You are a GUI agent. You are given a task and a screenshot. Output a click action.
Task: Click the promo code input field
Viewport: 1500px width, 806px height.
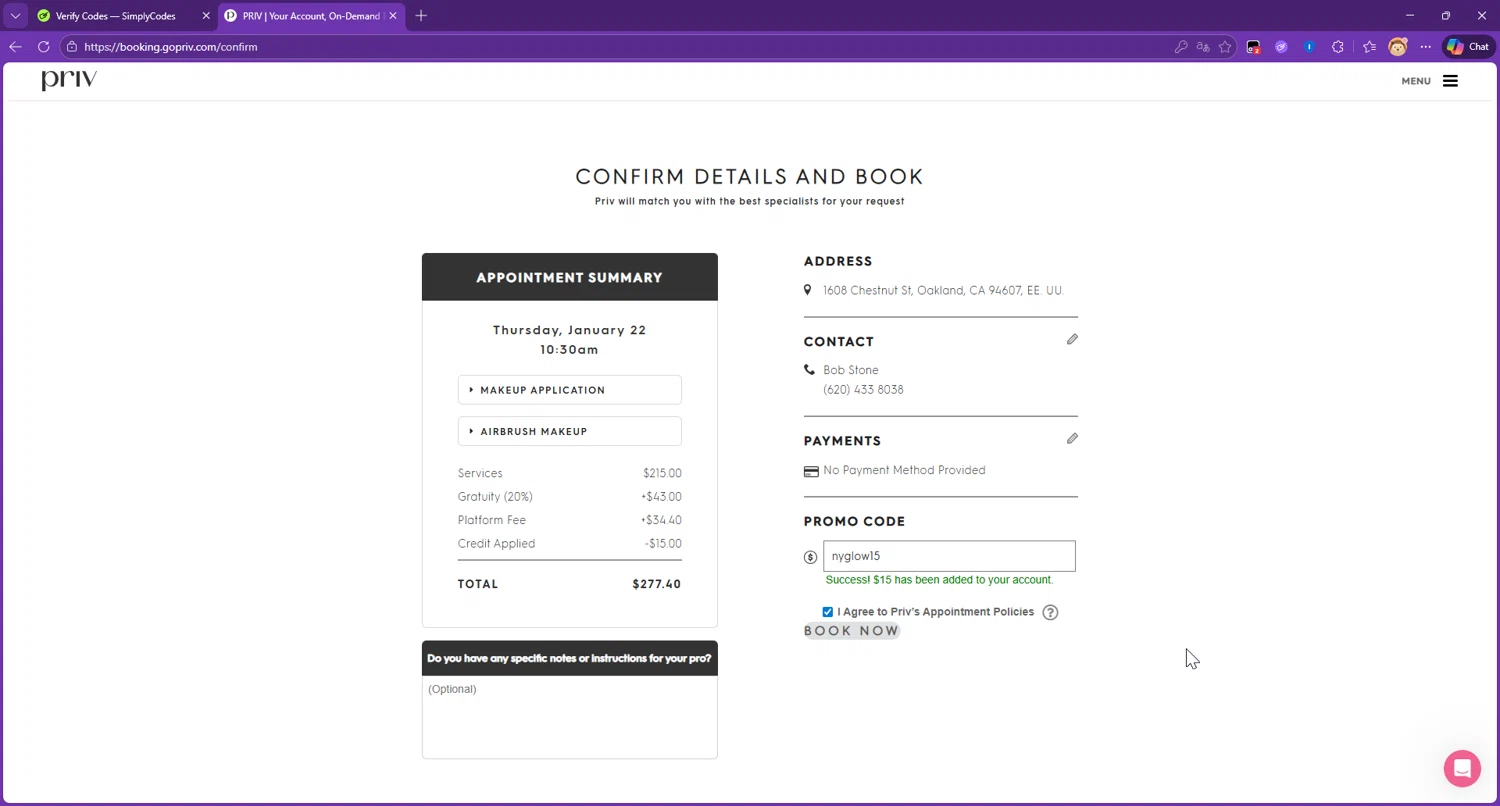948,556
